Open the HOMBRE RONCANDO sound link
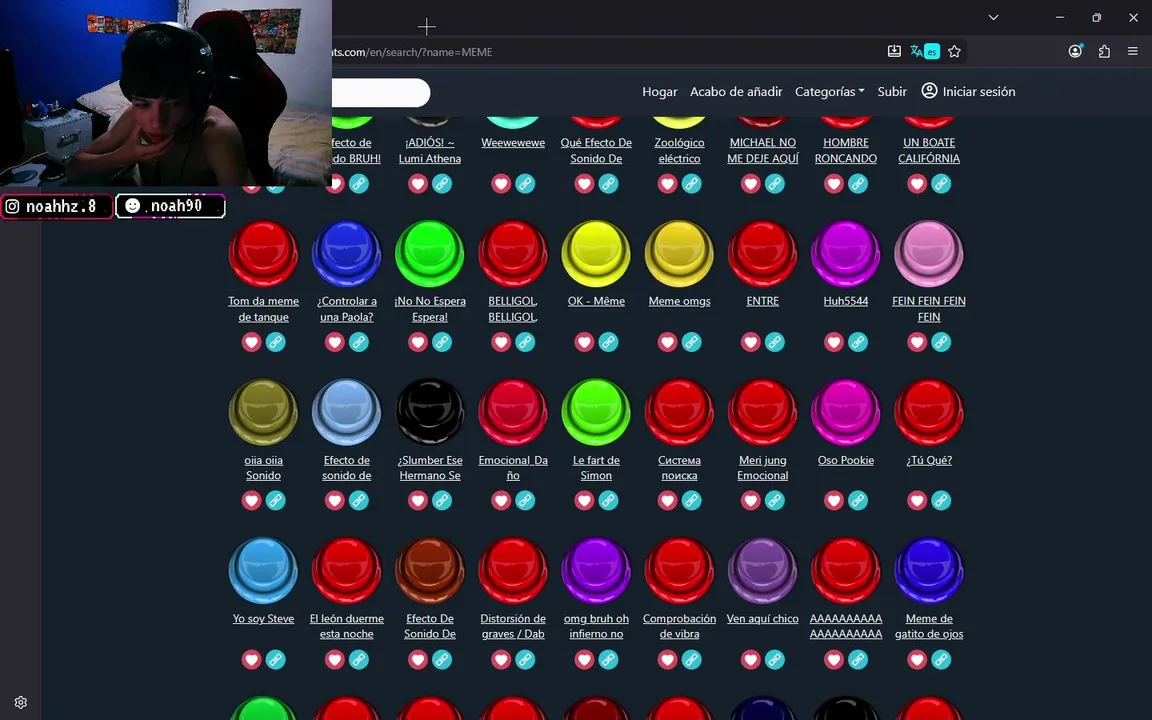1152x720 pixels. [846, 151]
